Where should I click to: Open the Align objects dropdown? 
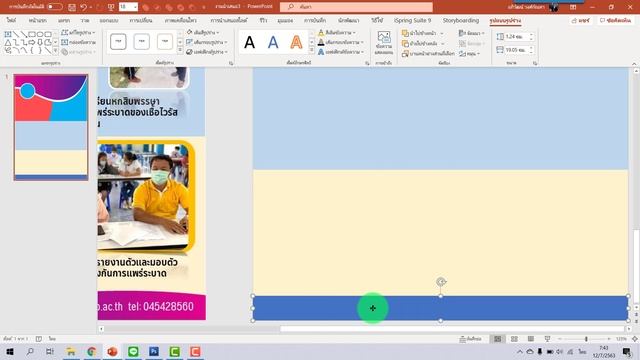click(472, 33)
